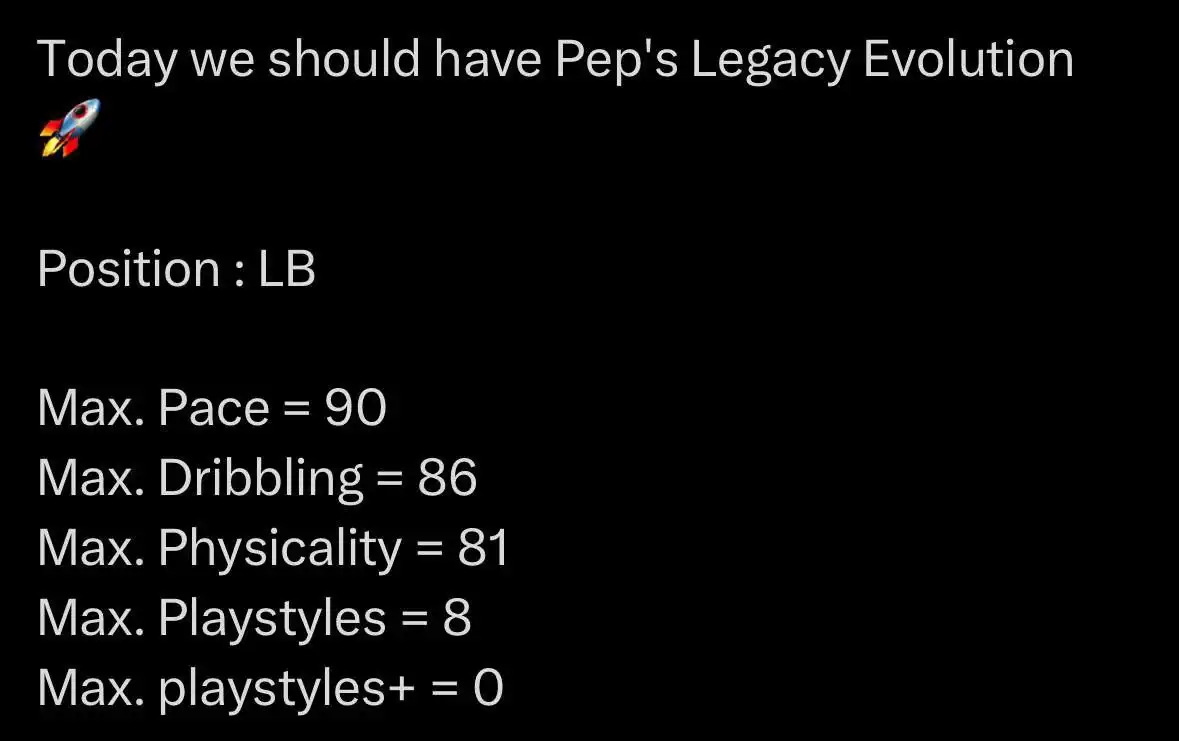Click the number 86 next to Dribbling
This screenshot has height=741, width=1179.
(447, 478)
